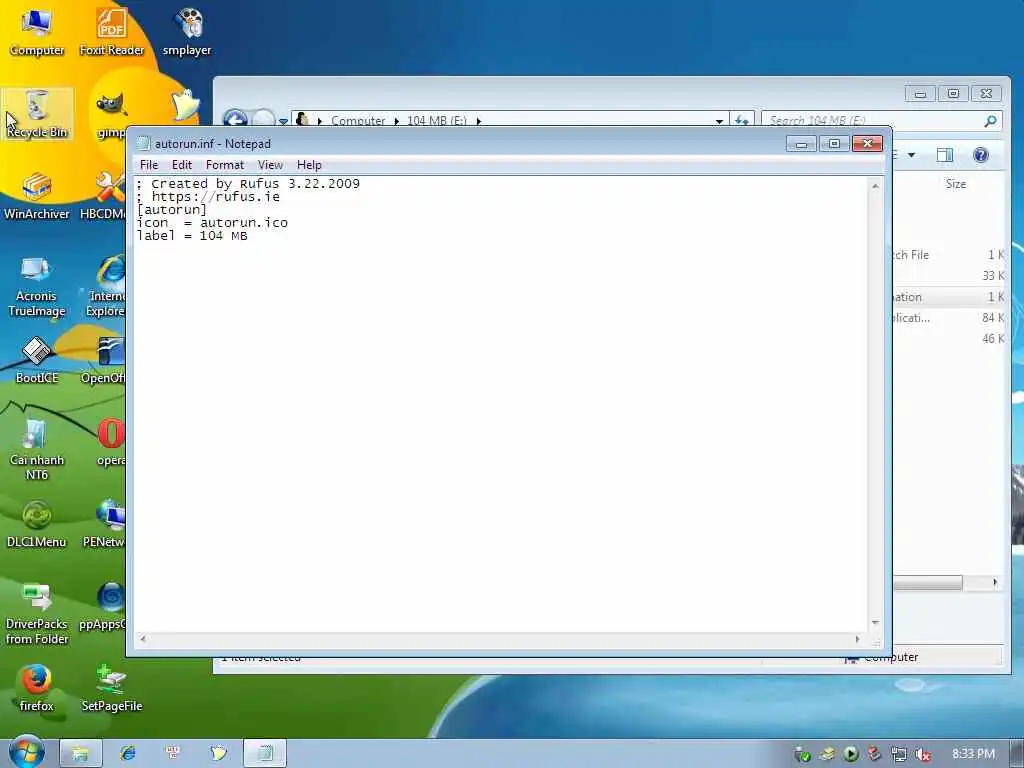Screen dimensions: 1024x768
Task: Toggle the Explorer preview pane
Action: (x=944, y=155)
